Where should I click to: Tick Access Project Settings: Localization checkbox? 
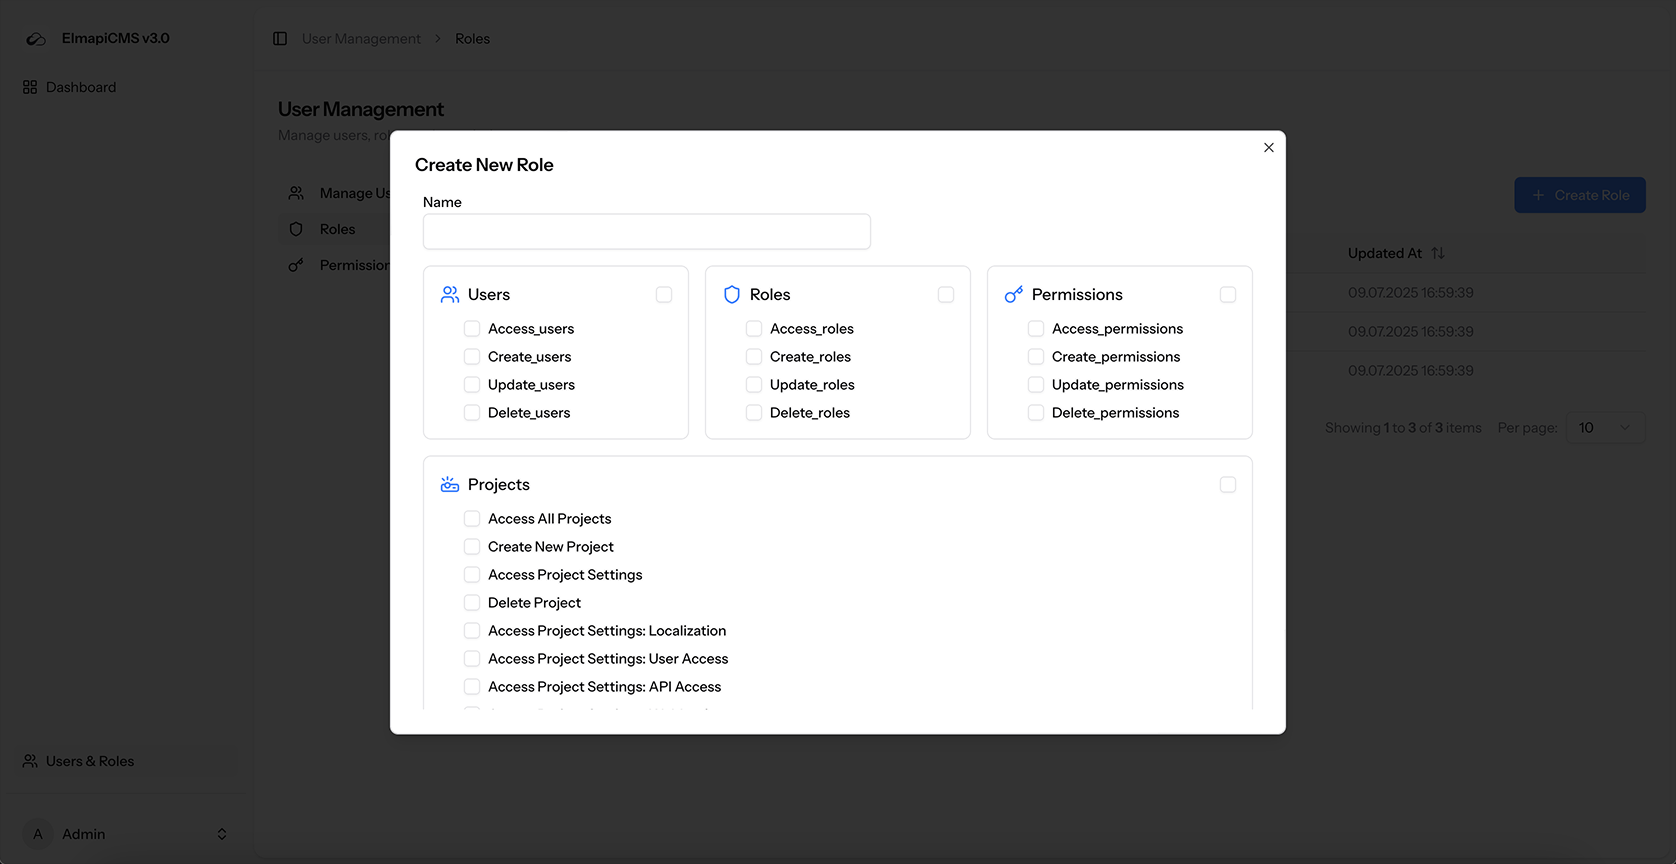click(472, 631)
